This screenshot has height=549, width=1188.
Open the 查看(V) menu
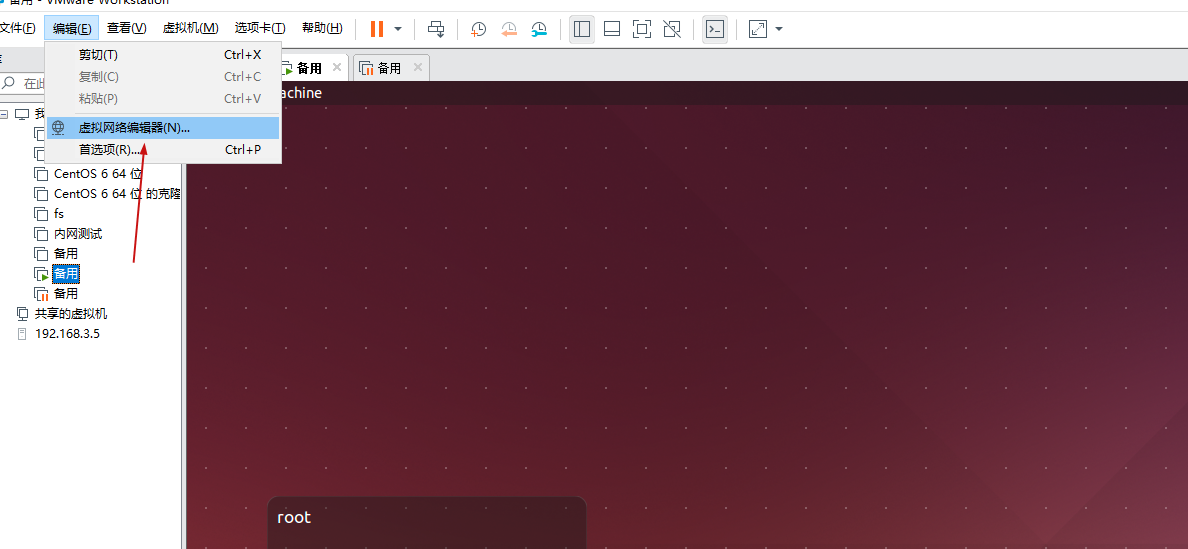tap(127, 29)
